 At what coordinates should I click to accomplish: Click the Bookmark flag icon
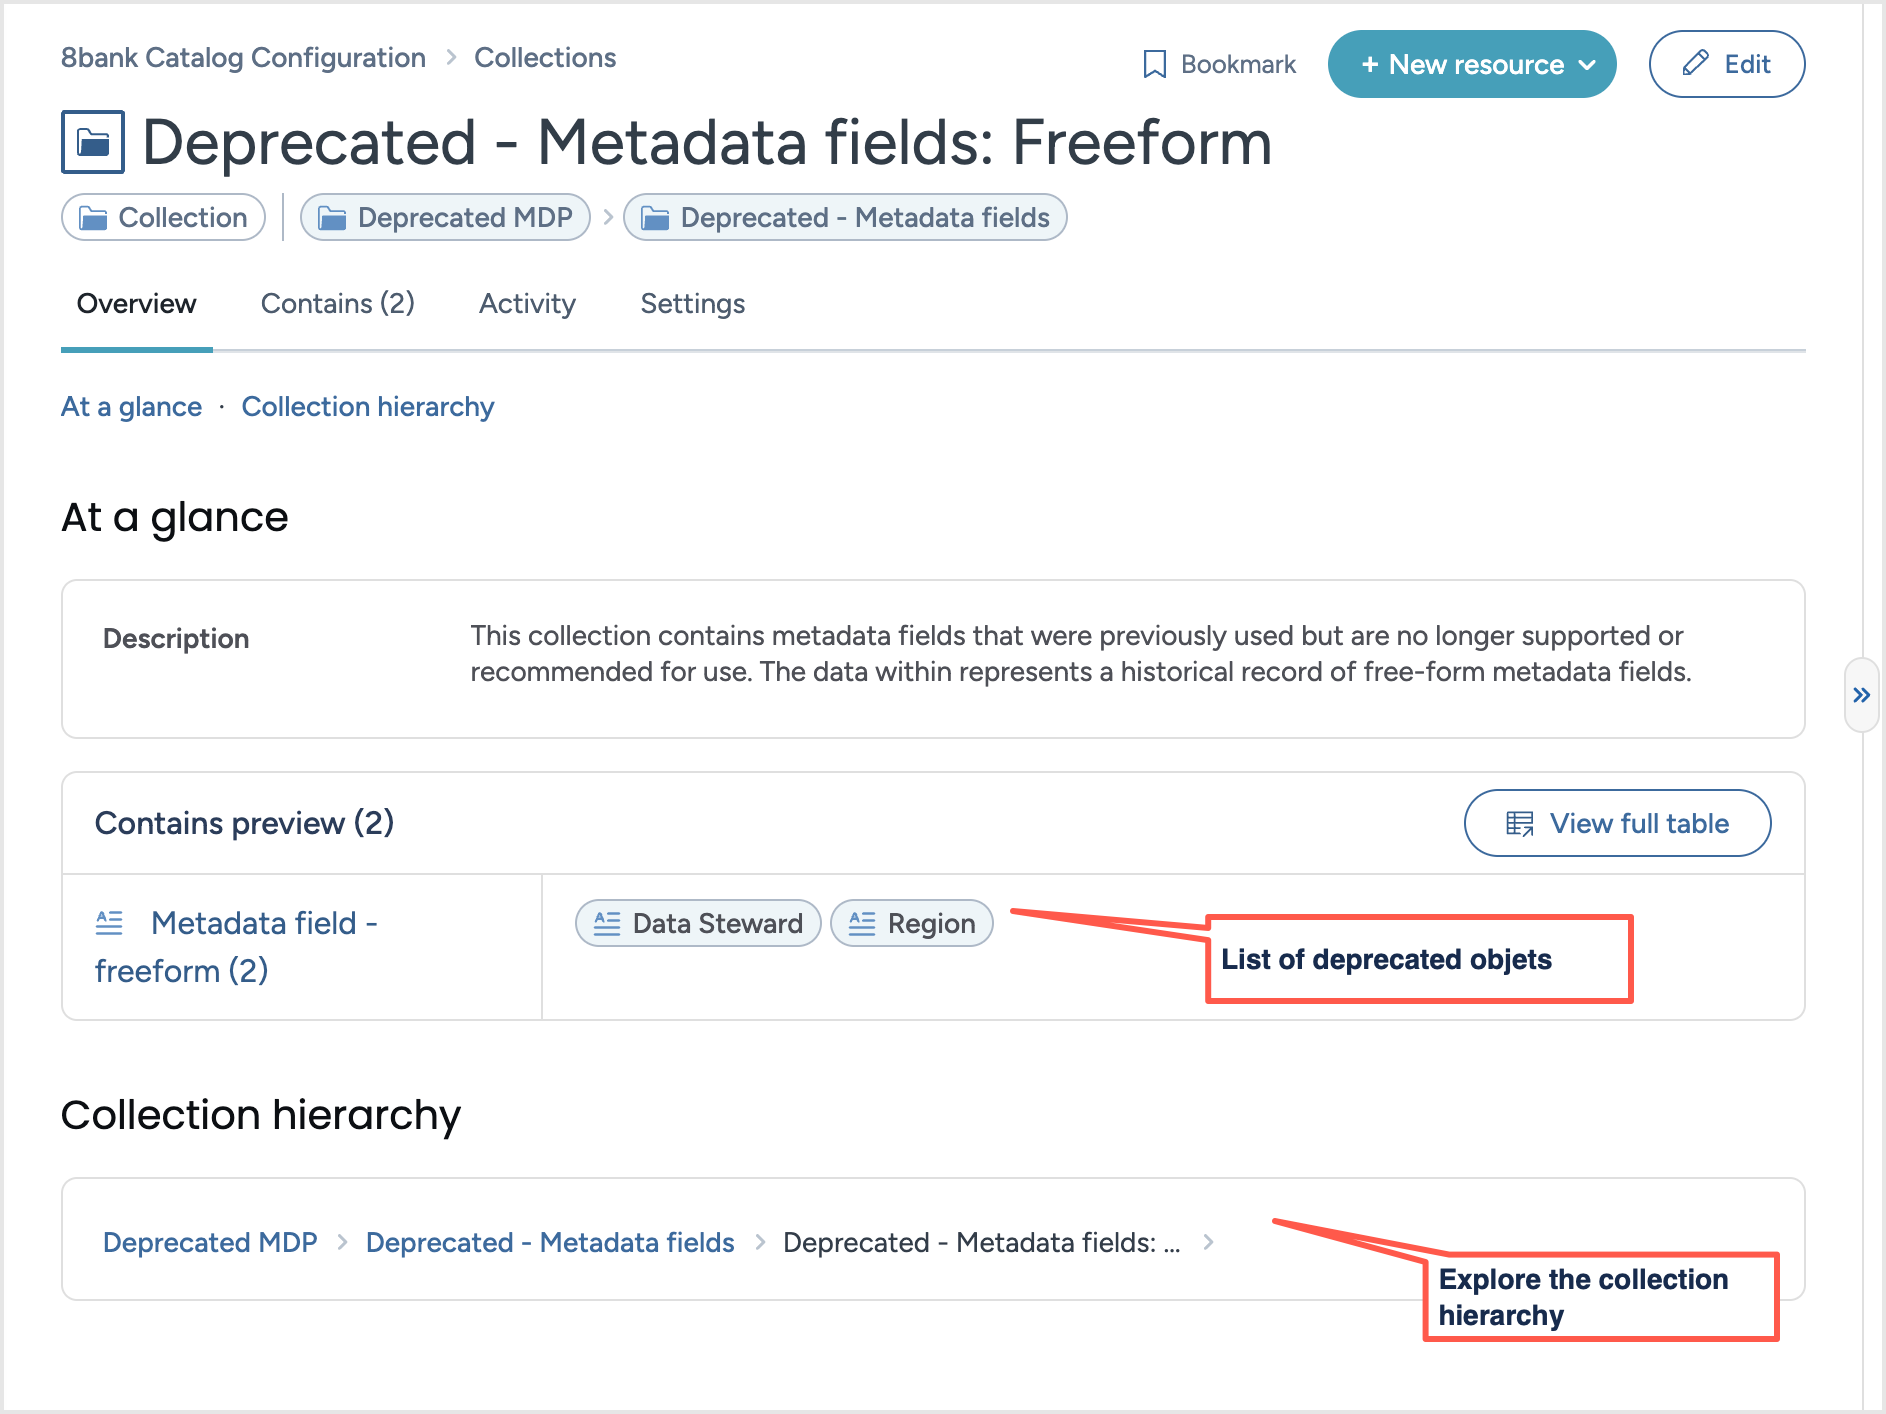tap(1155, 64)
